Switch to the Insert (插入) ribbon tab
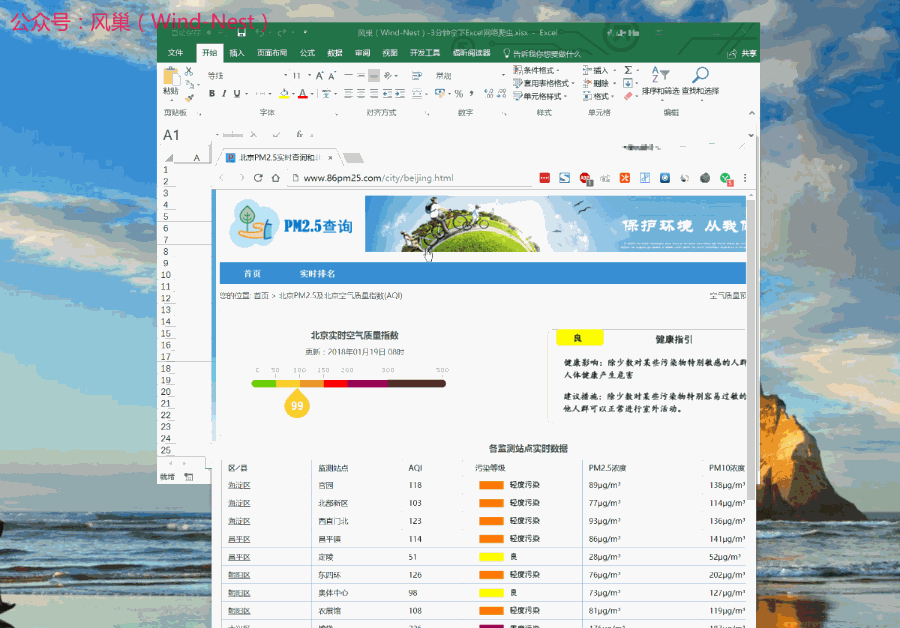The image size is (900, 628). pyautogui.click(x=236, y=53)
